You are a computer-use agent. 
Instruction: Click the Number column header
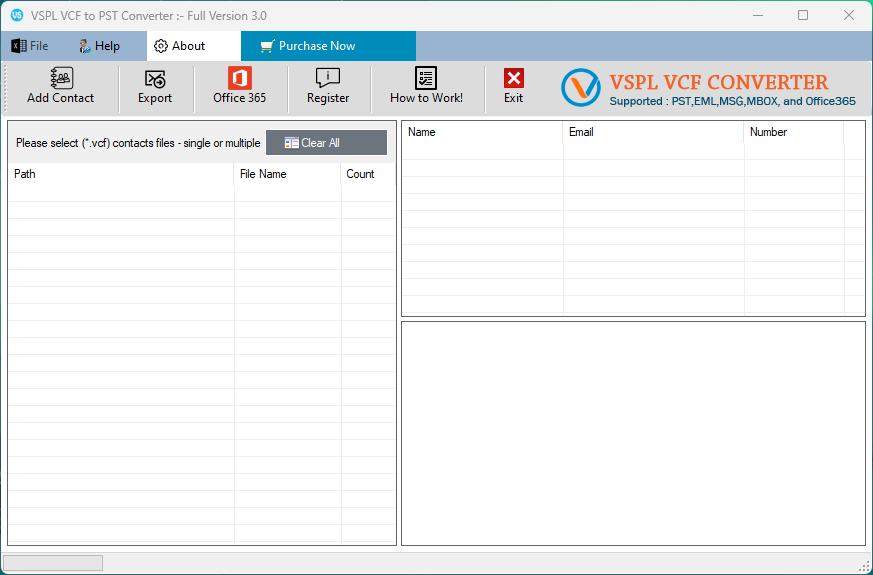(794, 132)
